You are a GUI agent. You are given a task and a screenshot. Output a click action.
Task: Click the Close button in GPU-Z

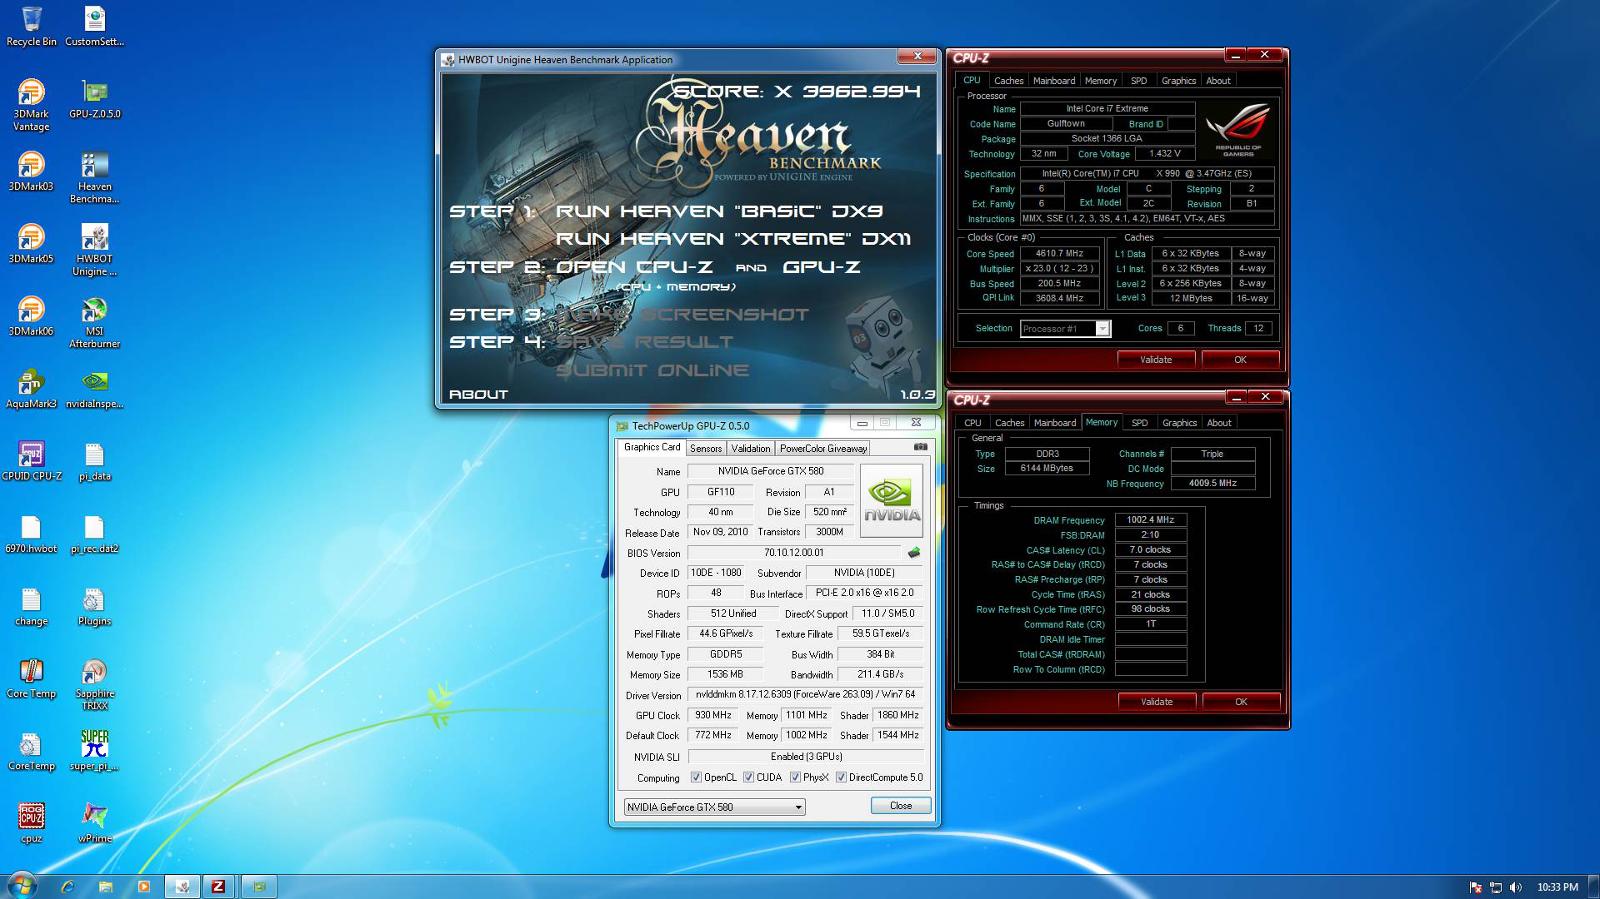tap(901, 805)
